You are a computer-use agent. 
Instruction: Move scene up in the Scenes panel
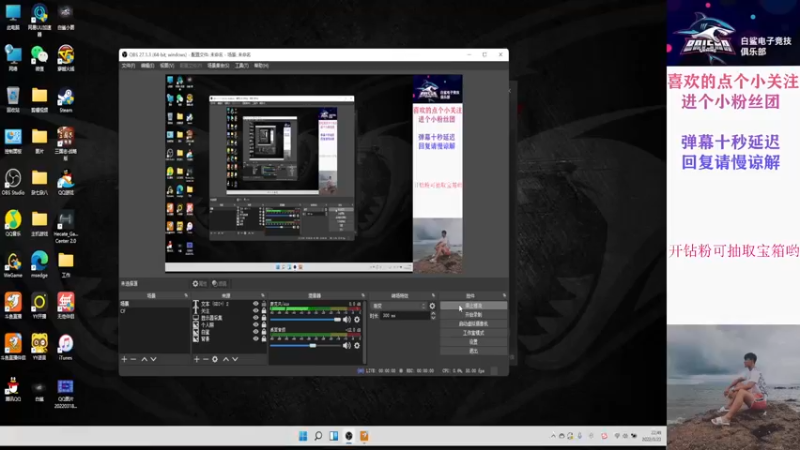click(144, 359)
